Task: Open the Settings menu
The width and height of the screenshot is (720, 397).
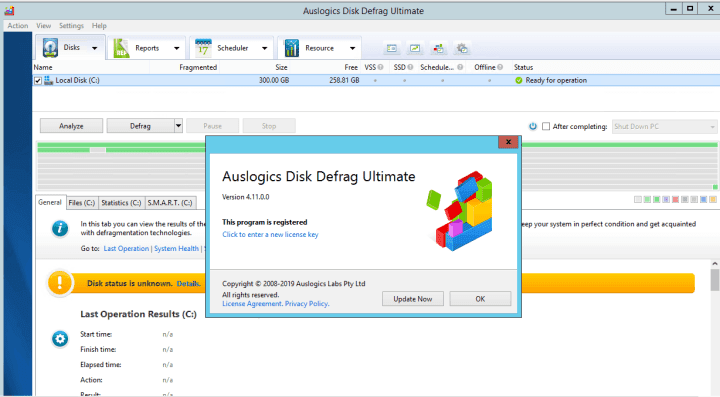Action: click(71, 26)
